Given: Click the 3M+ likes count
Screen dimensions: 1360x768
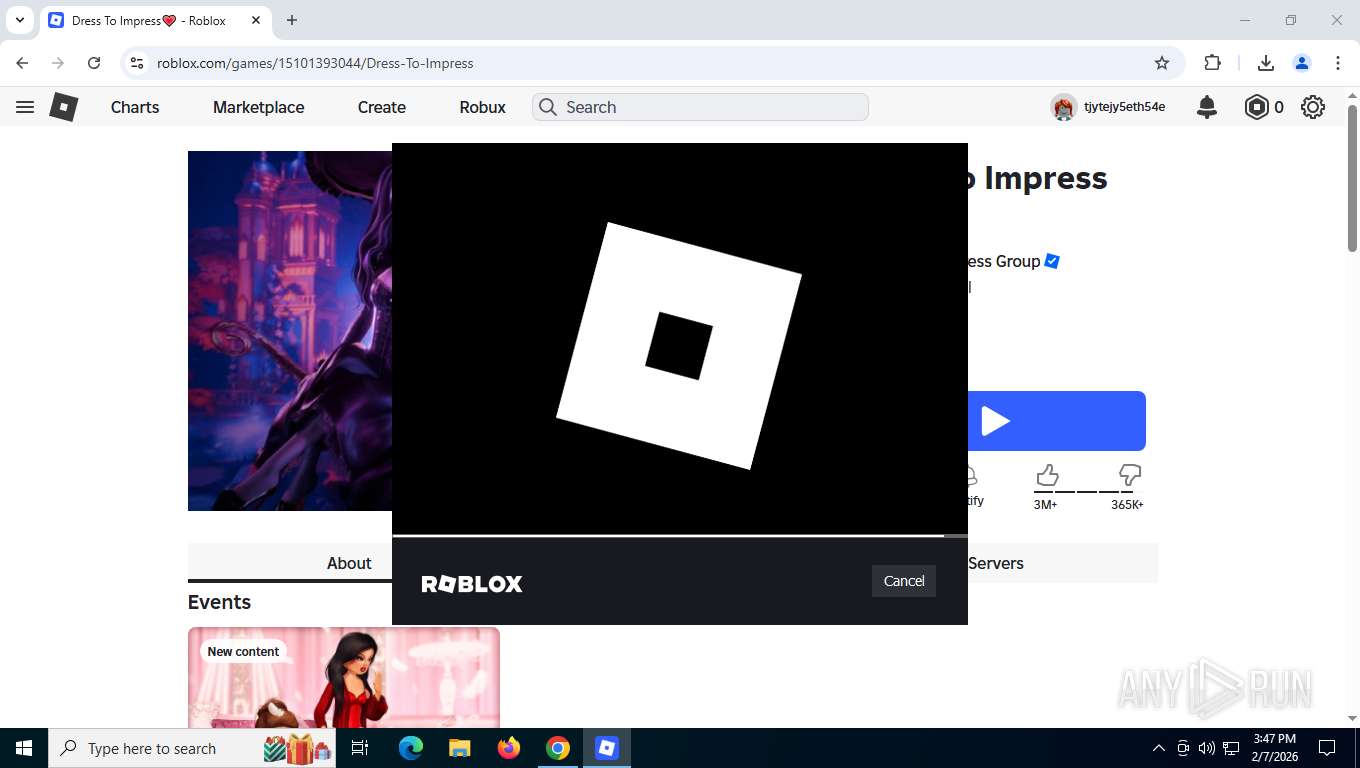Looking at the screenshot, I should 1045,505.
